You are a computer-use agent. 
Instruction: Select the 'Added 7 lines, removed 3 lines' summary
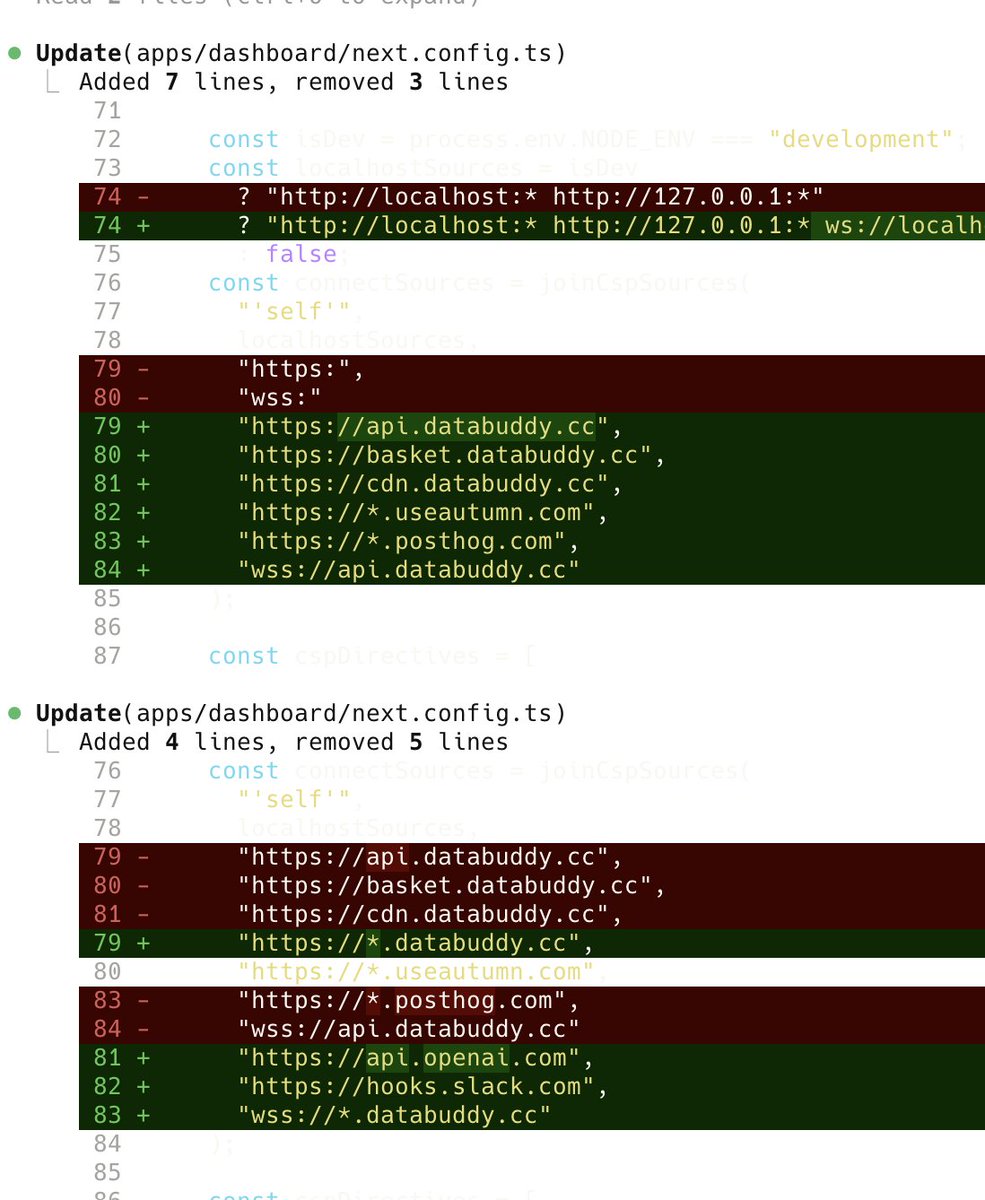pos(294,82)
